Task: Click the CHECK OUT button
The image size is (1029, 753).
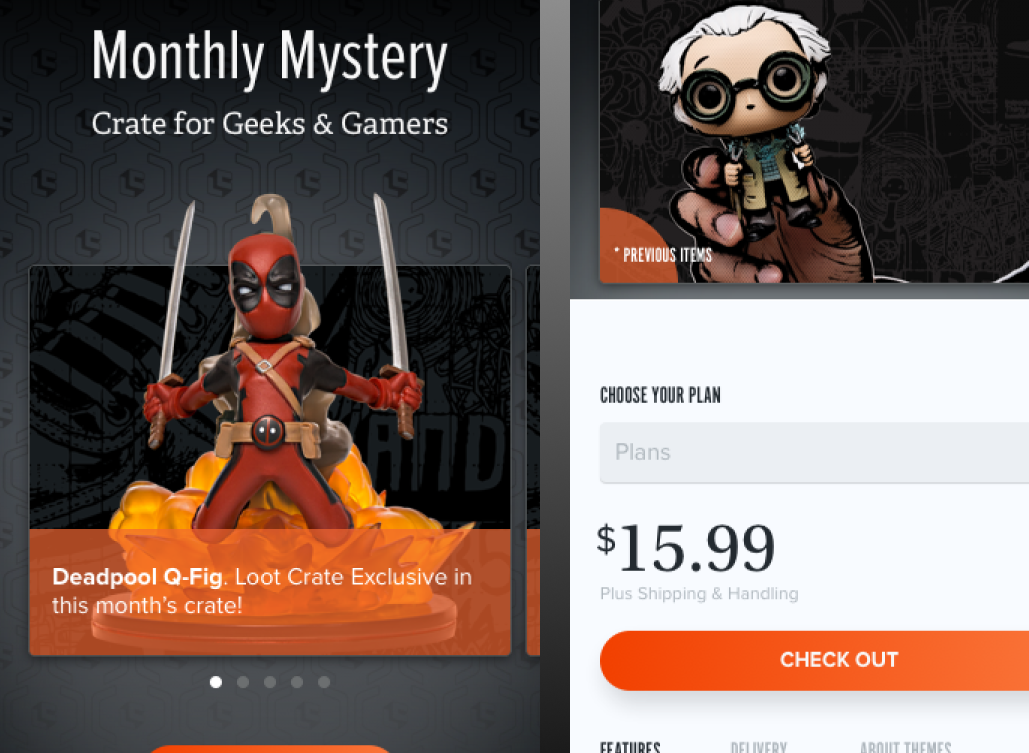Action: tap(814, 660)
